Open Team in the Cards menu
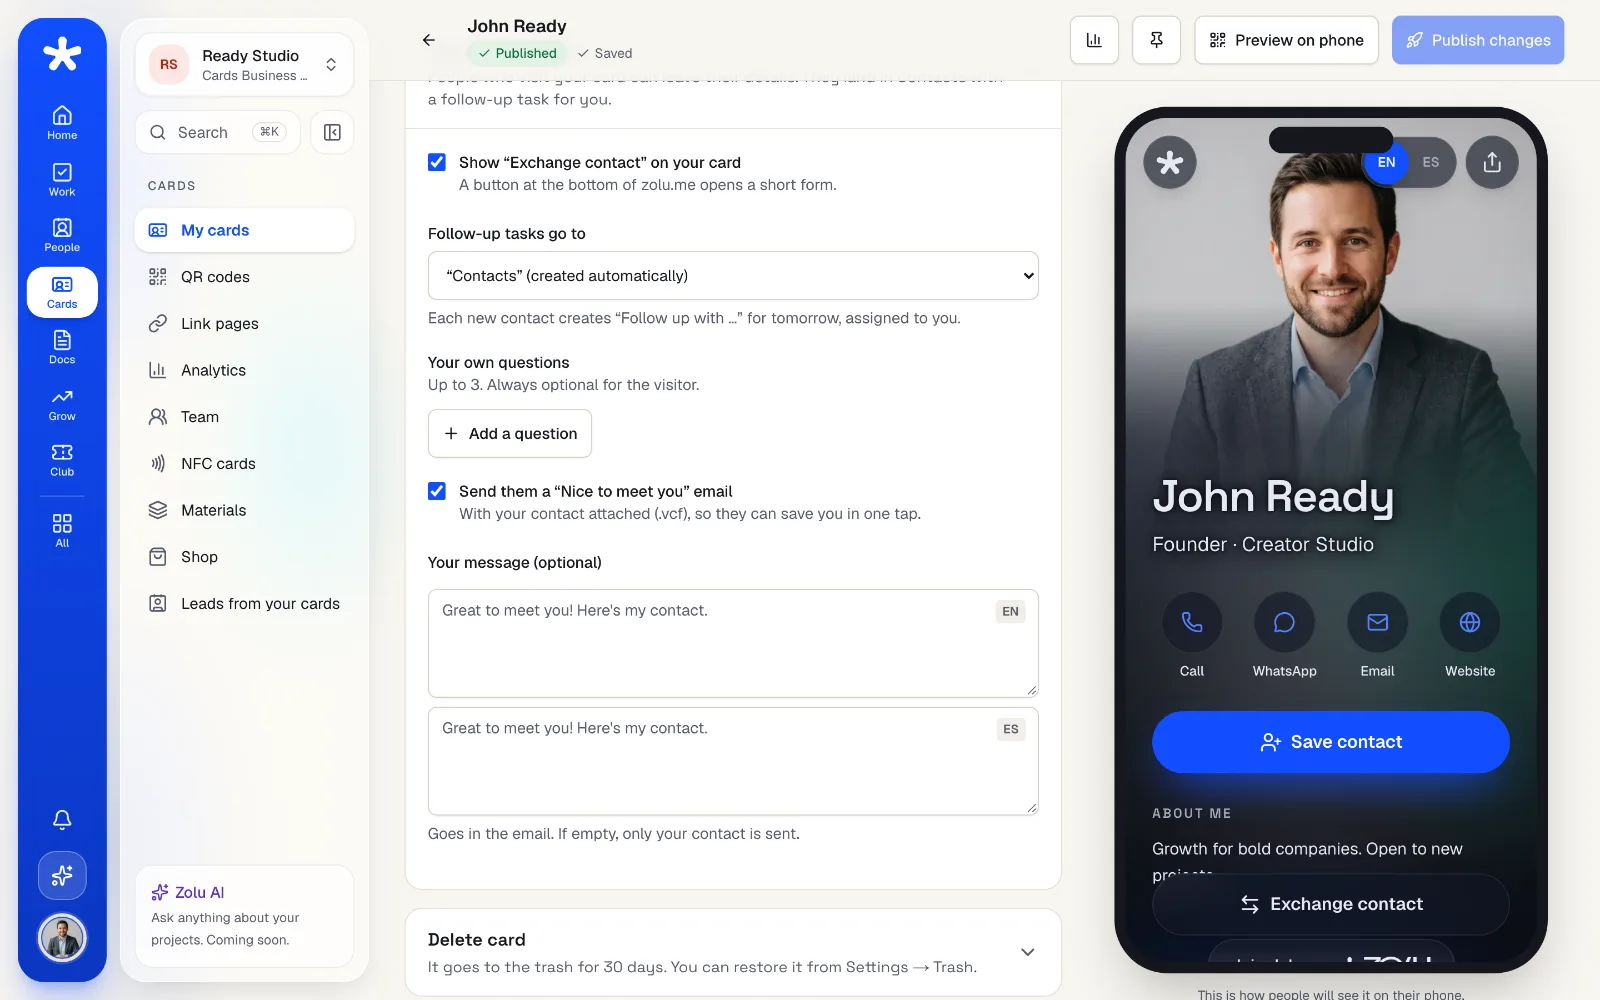This screenshot has width=1600, height=1000. click(x=244, y=417)
